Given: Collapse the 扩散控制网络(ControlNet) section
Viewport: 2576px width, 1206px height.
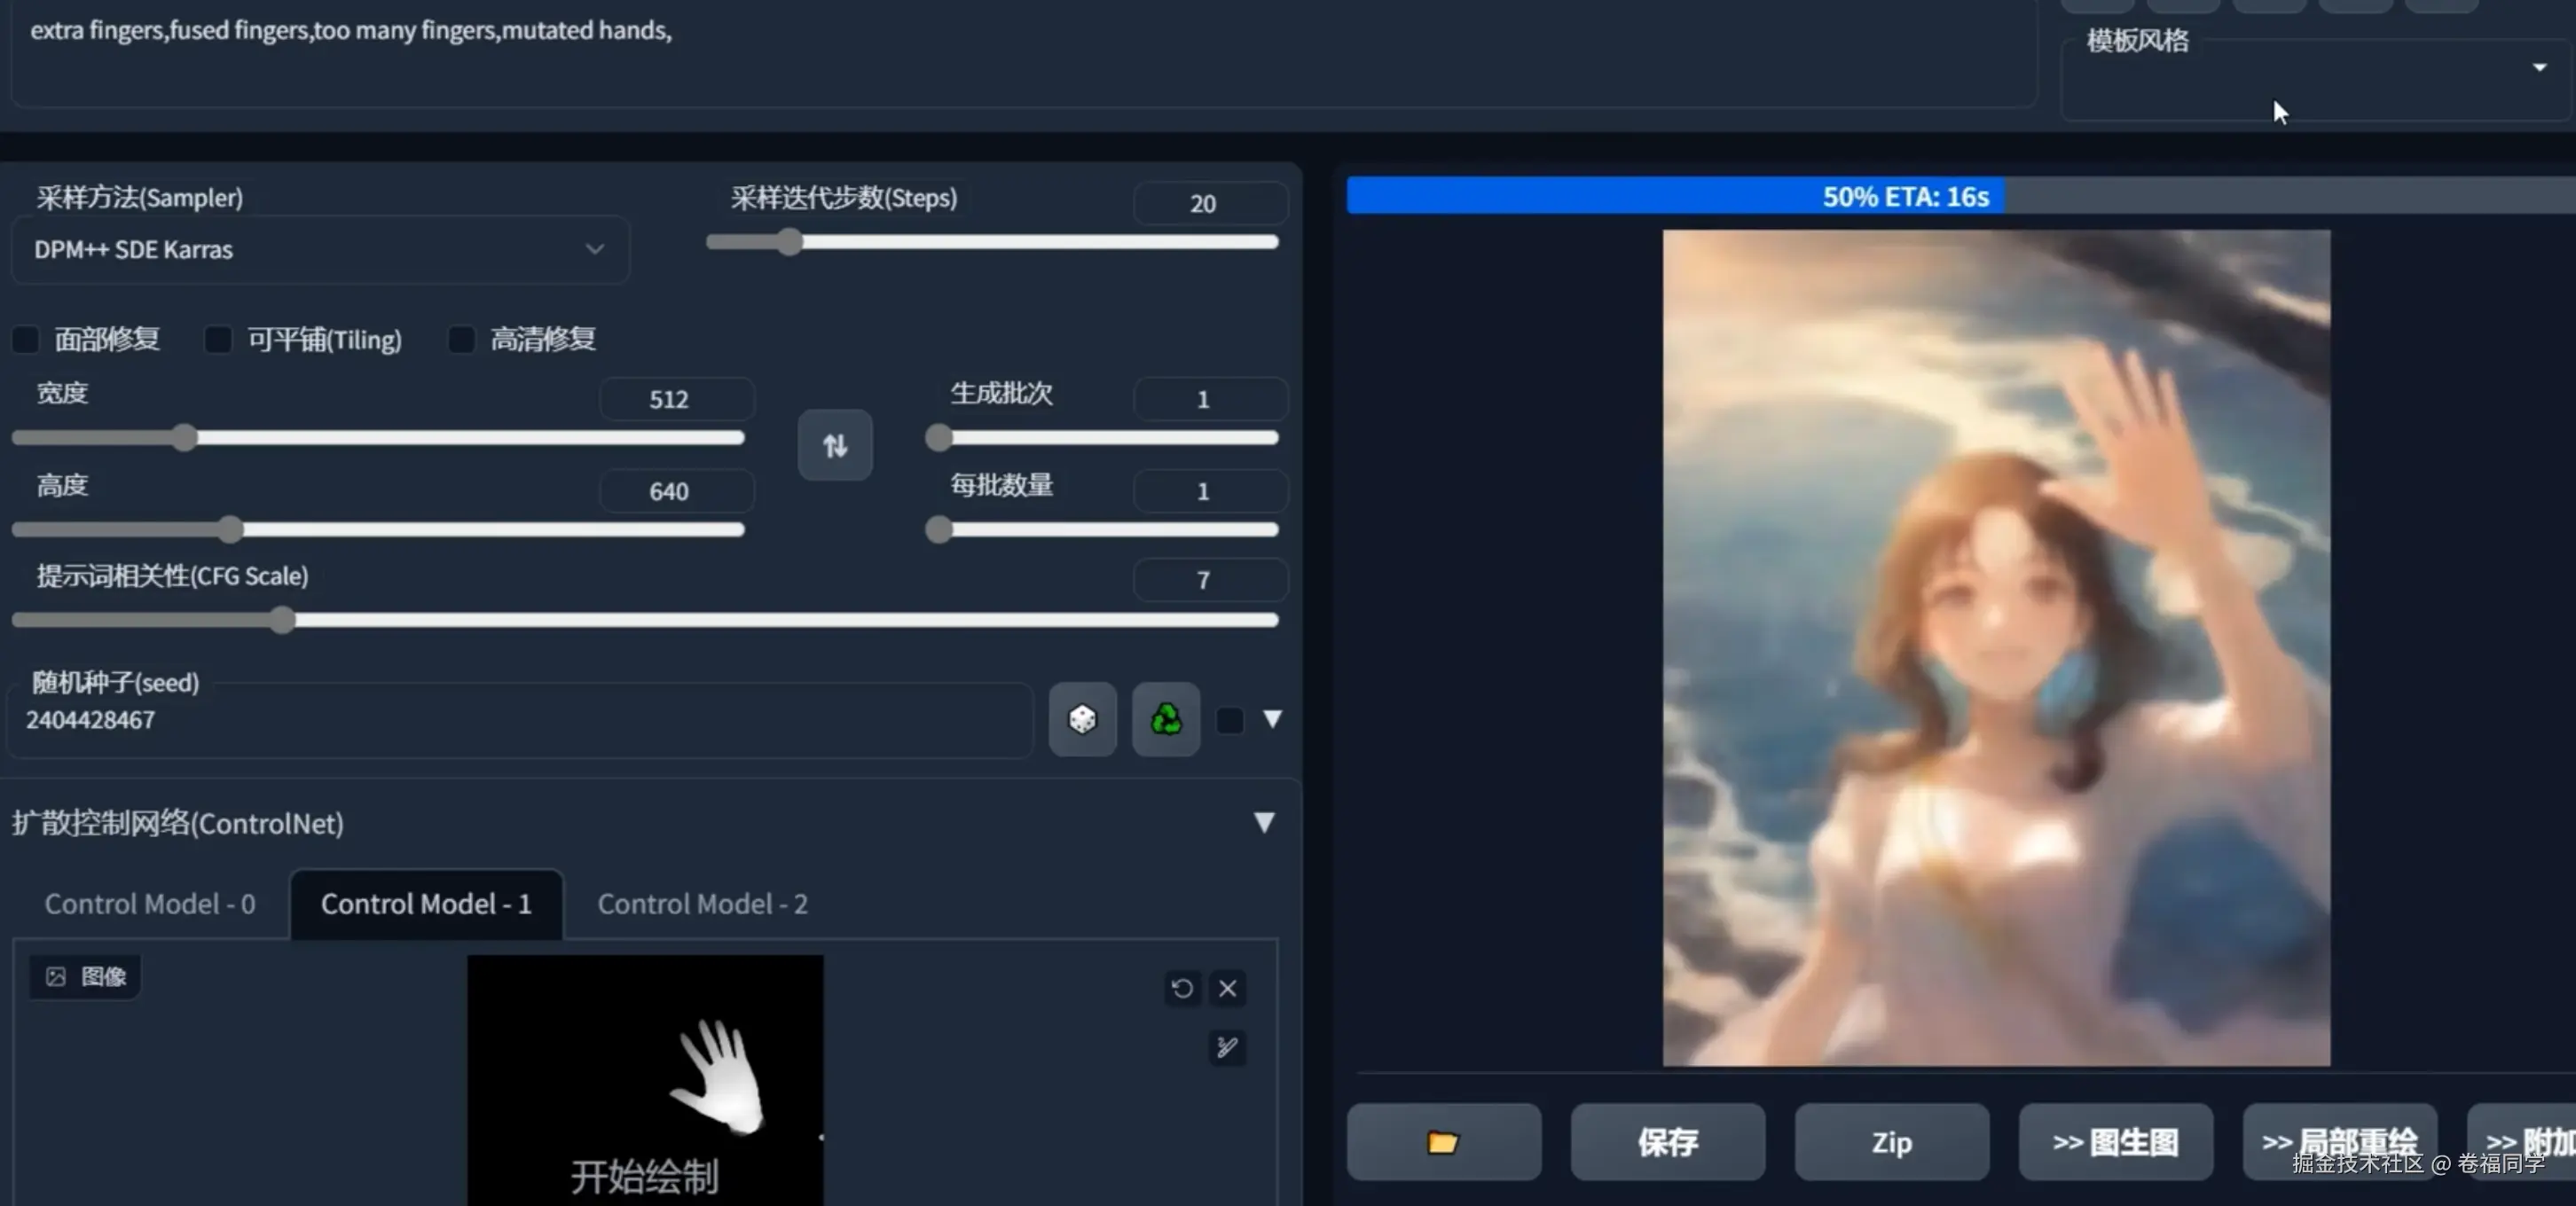Looking at the screenshot, I should (x=1264, y=823).
